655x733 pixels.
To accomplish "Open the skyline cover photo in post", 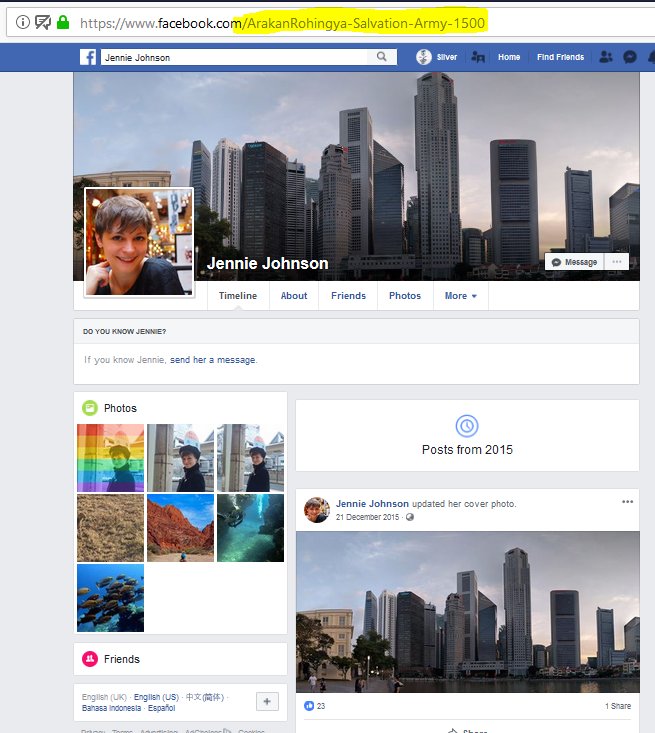I will pos(468,611).
